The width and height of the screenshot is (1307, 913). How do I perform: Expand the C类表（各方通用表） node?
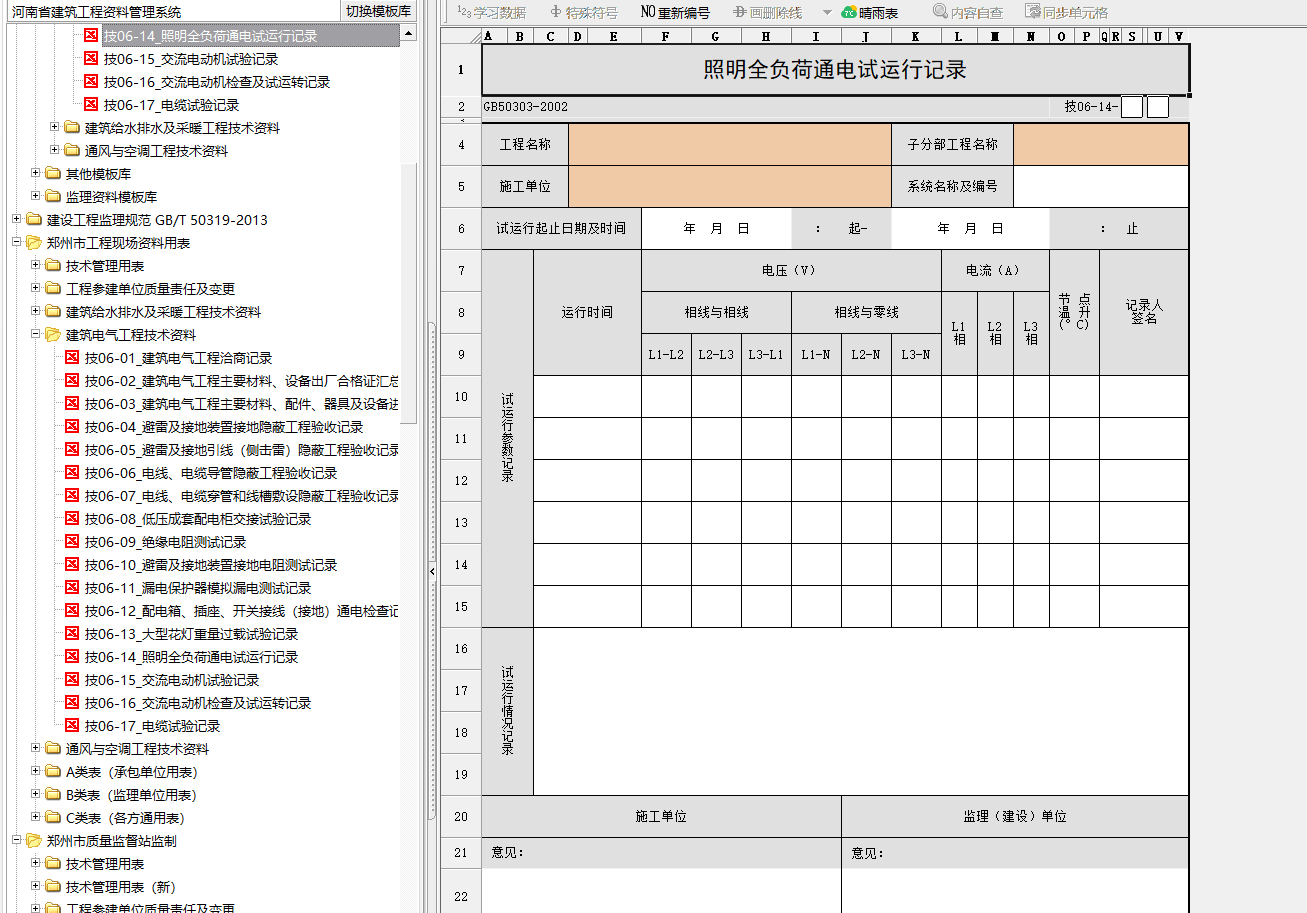(x=35, y=817)
